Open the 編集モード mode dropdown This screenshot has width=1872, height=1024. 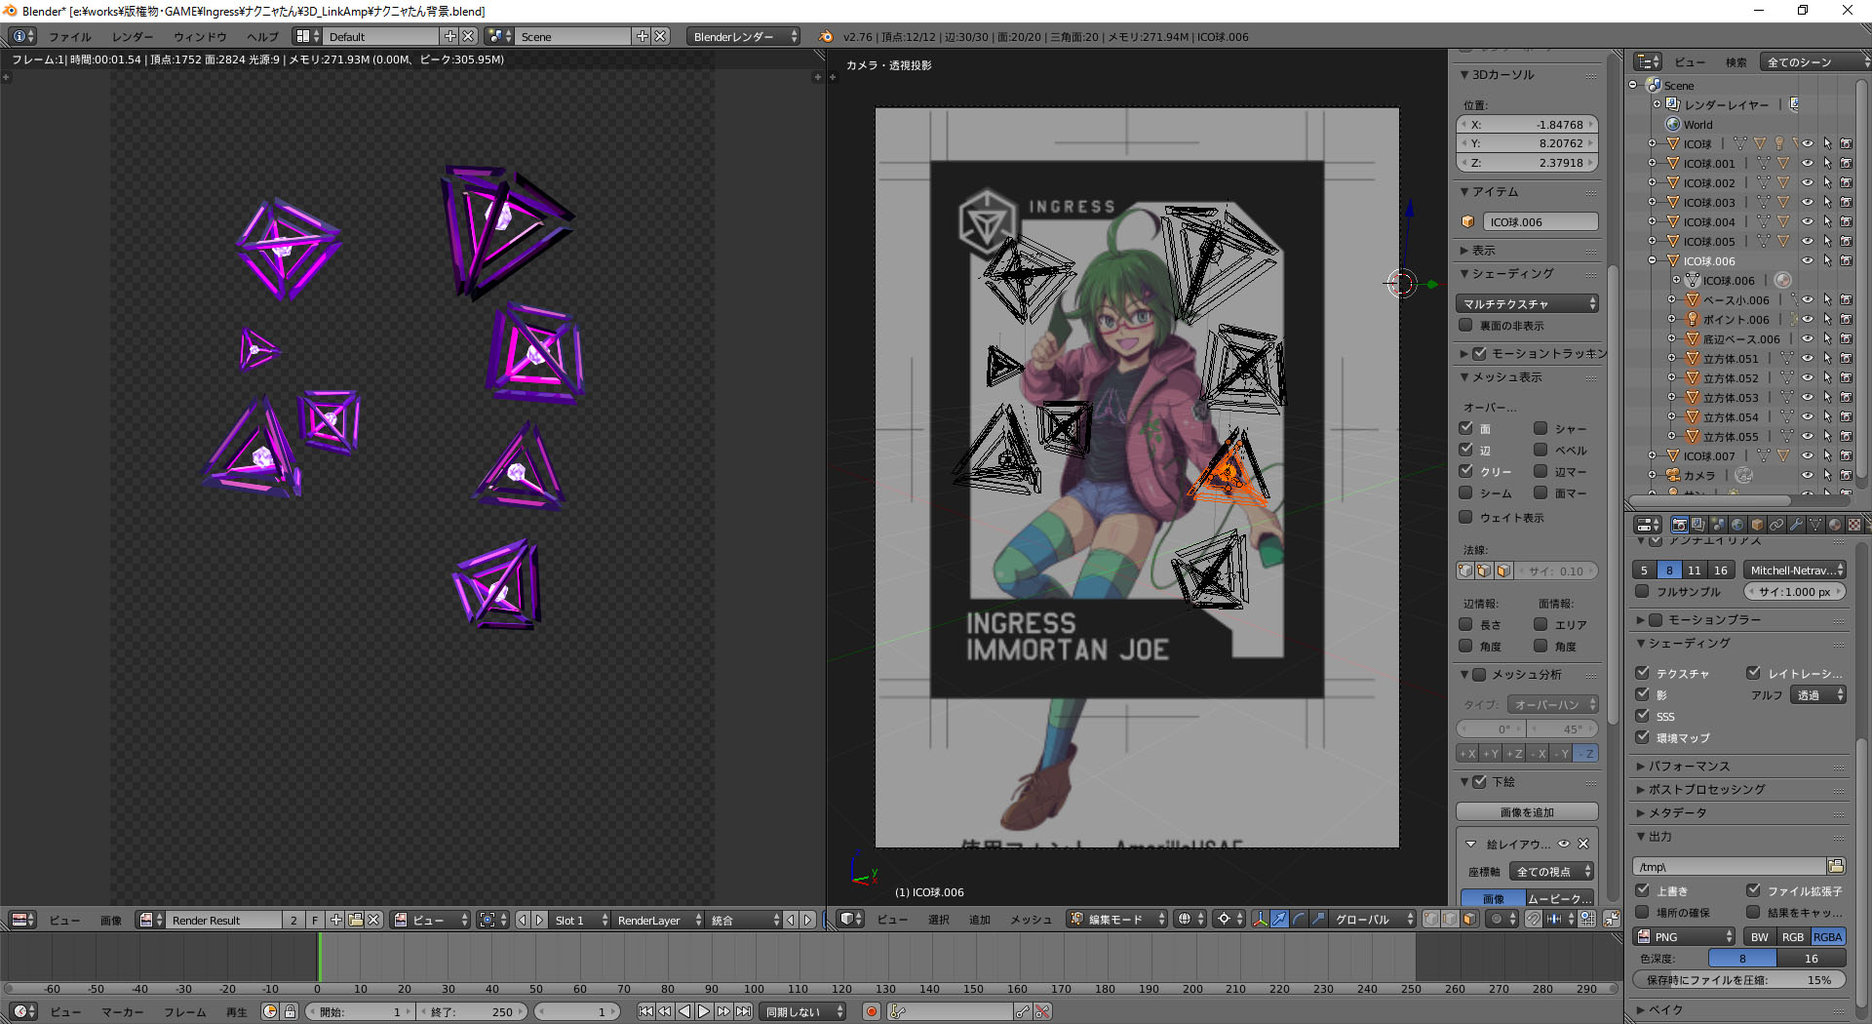pyautogui.click(x=1118, y=919)
